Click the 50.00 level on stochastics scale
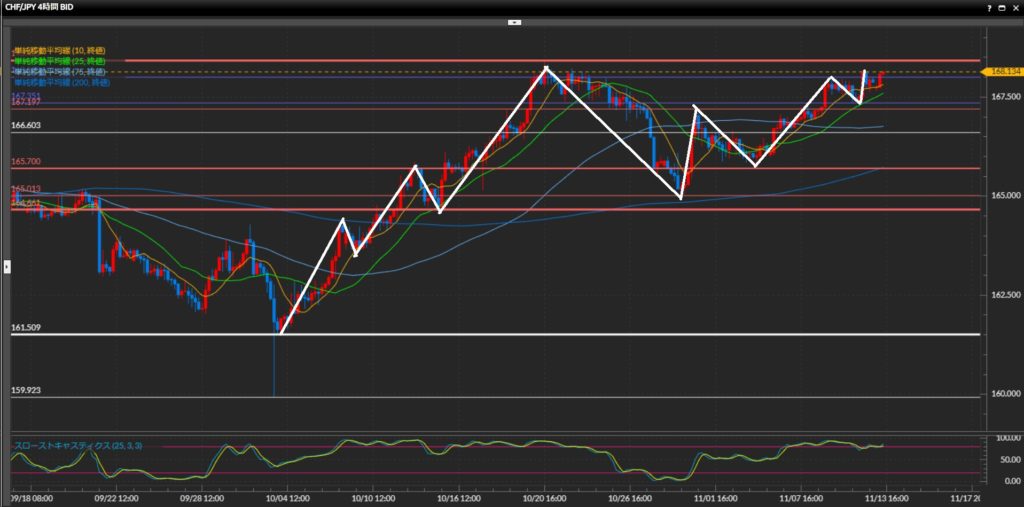This screenshot has height=507, width=1024. tap(1003, 458)
